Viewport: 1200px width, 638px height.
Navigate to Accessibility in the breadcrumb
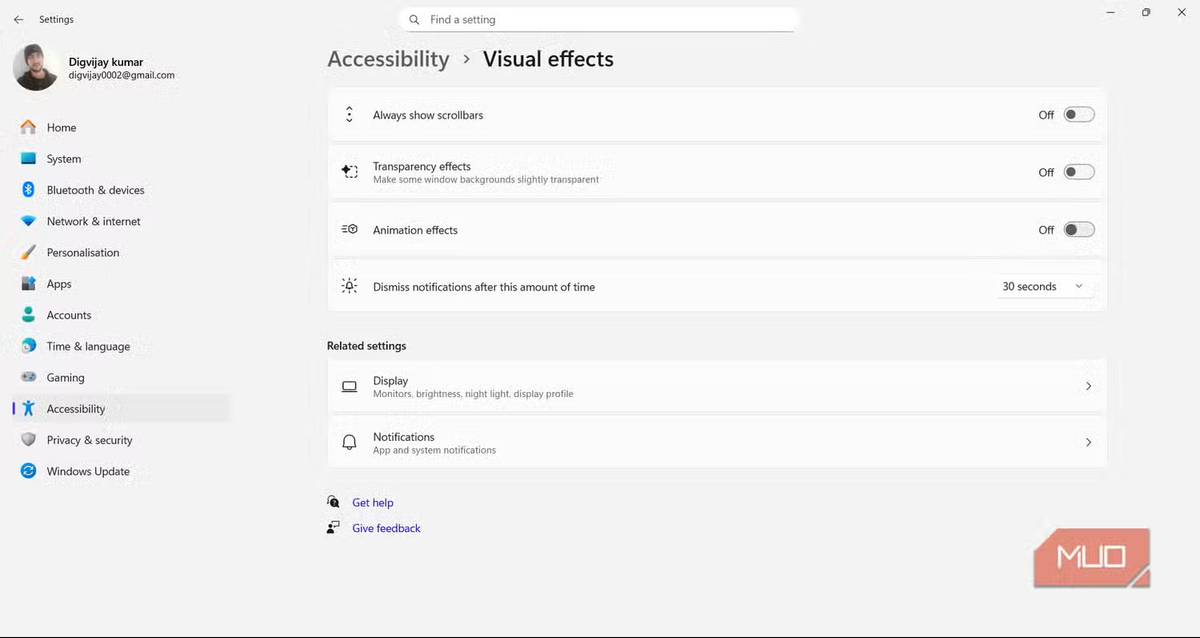coord(388,59)
